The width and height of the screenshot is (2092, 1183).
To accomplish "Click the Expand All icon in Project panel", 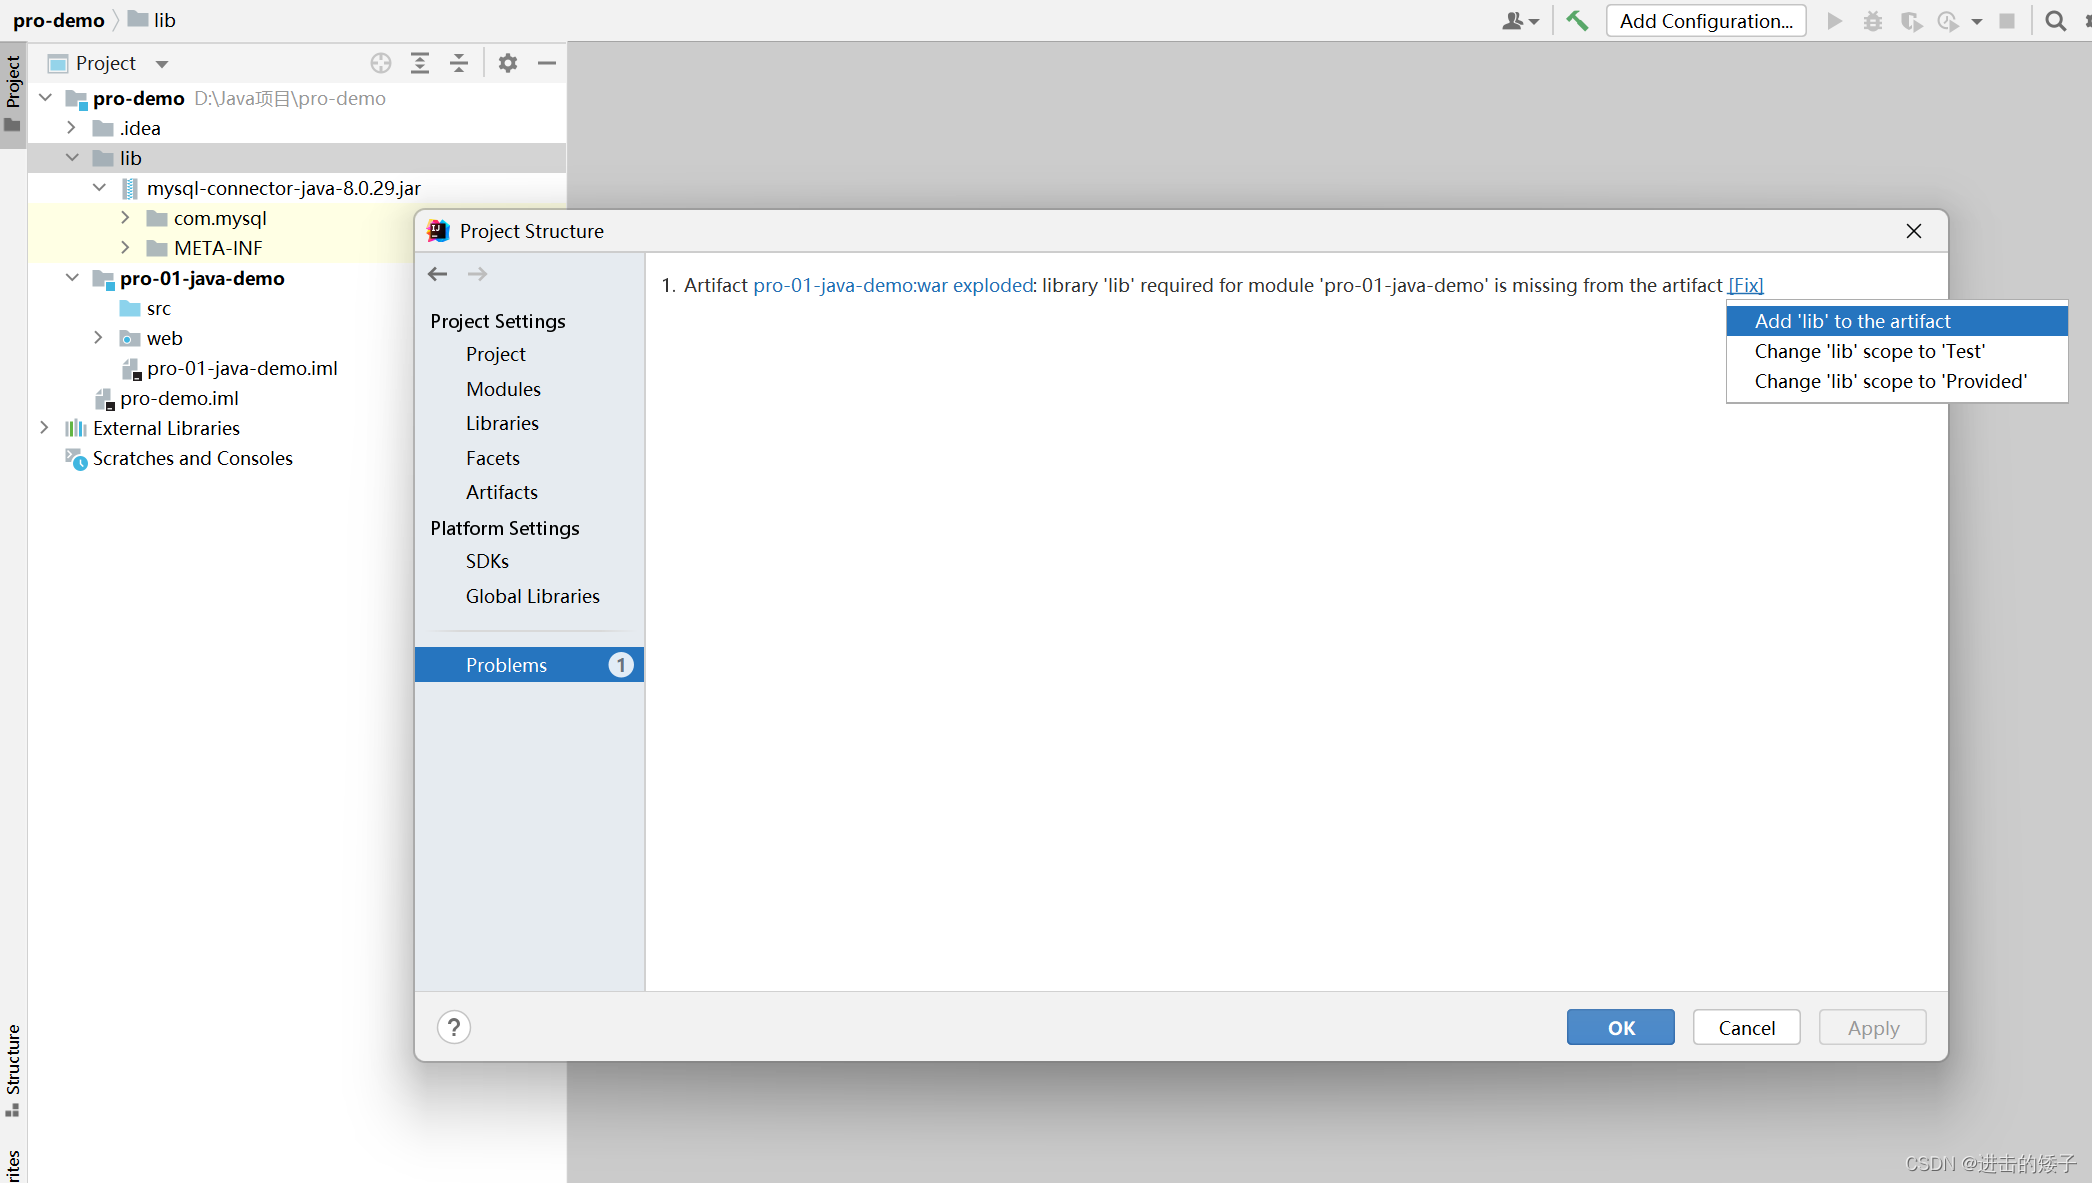I will (x=420, y=63).
